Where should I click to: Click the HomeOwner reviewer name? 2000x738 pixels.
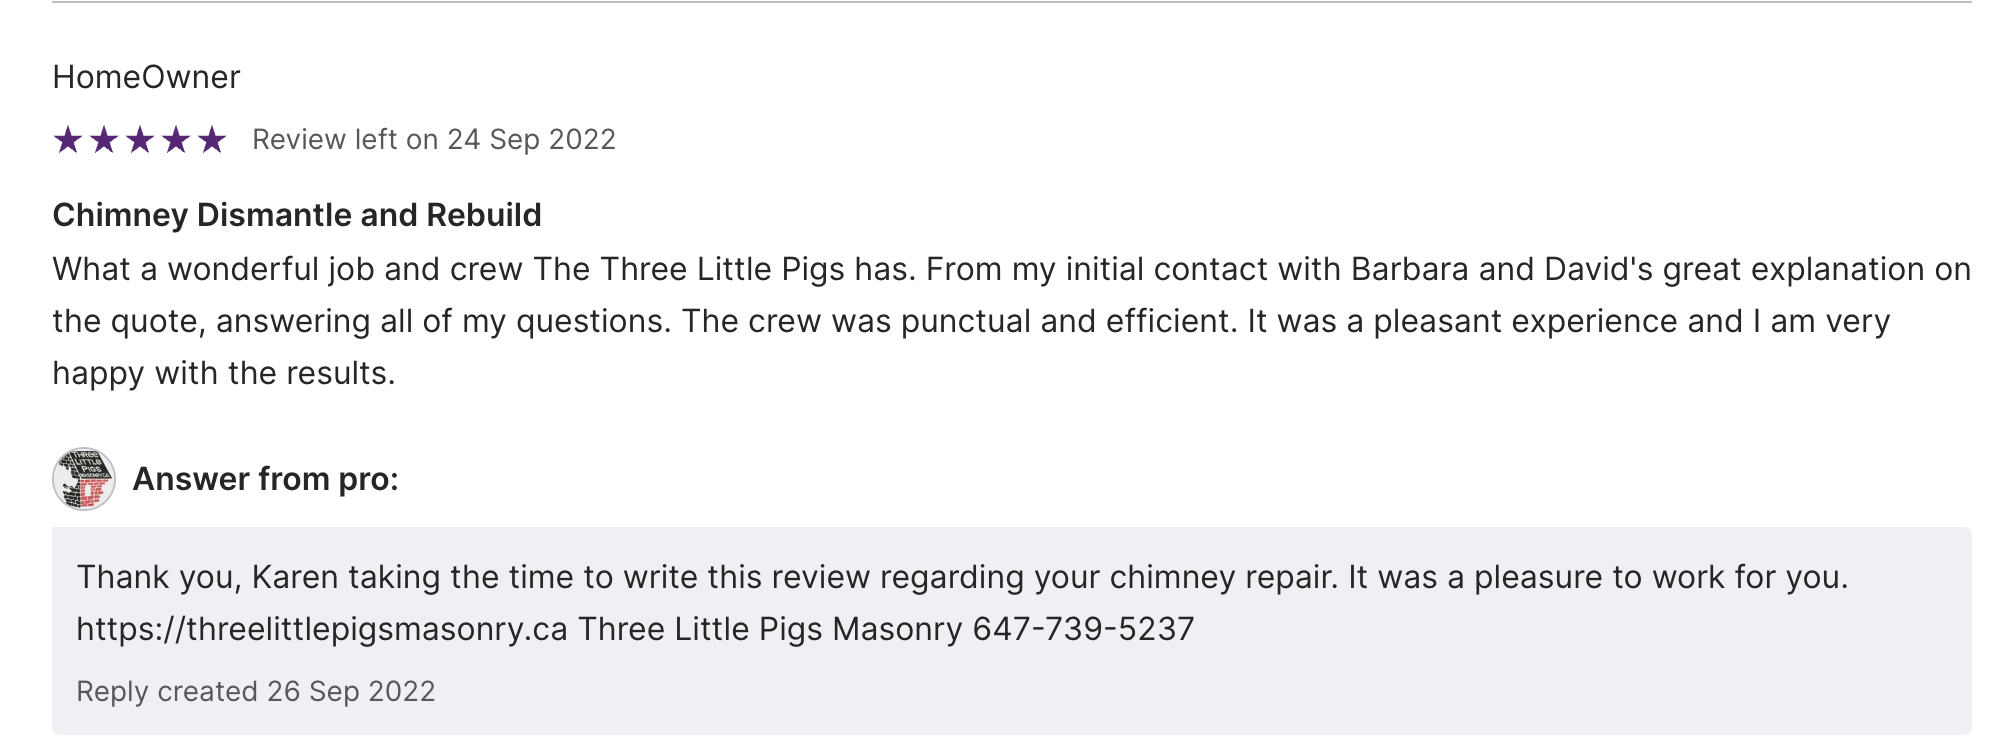pyautogui.click(x=146, y=77)
